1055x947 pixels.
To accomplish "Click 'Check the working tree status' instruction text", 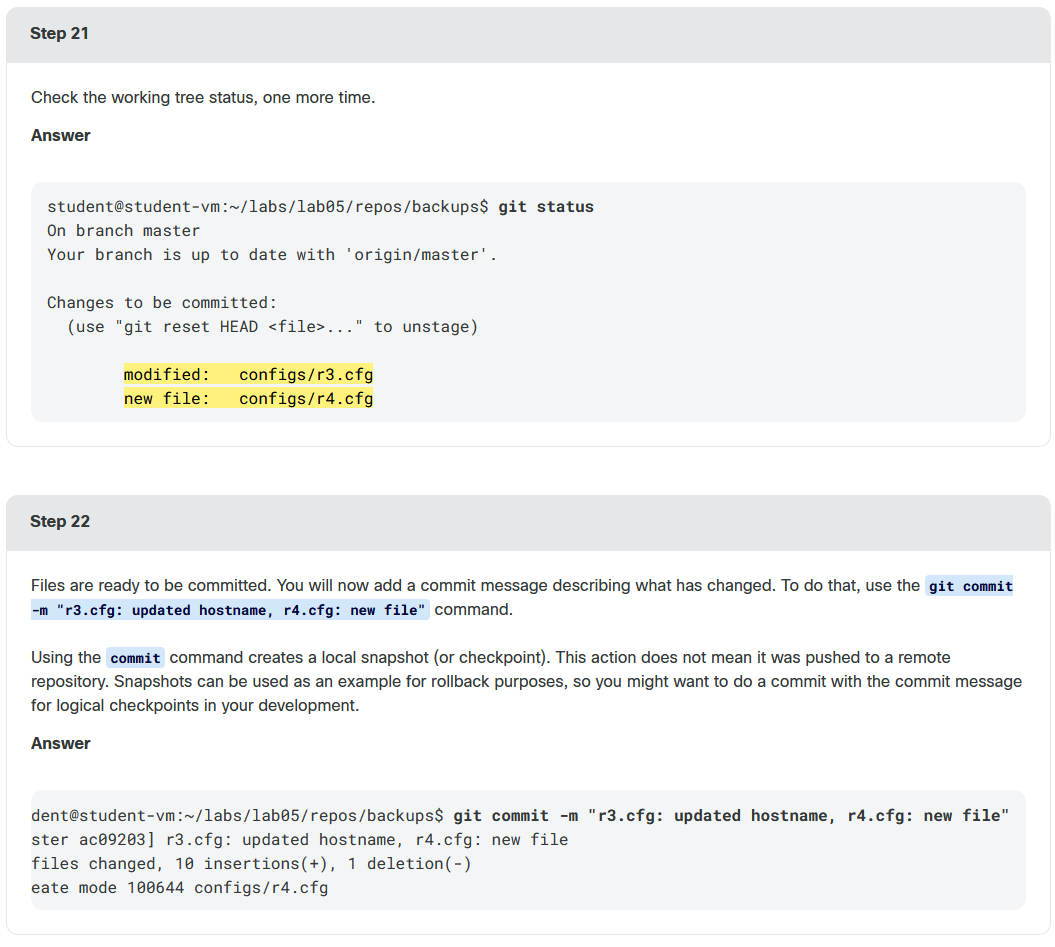I will coord(203,98).
